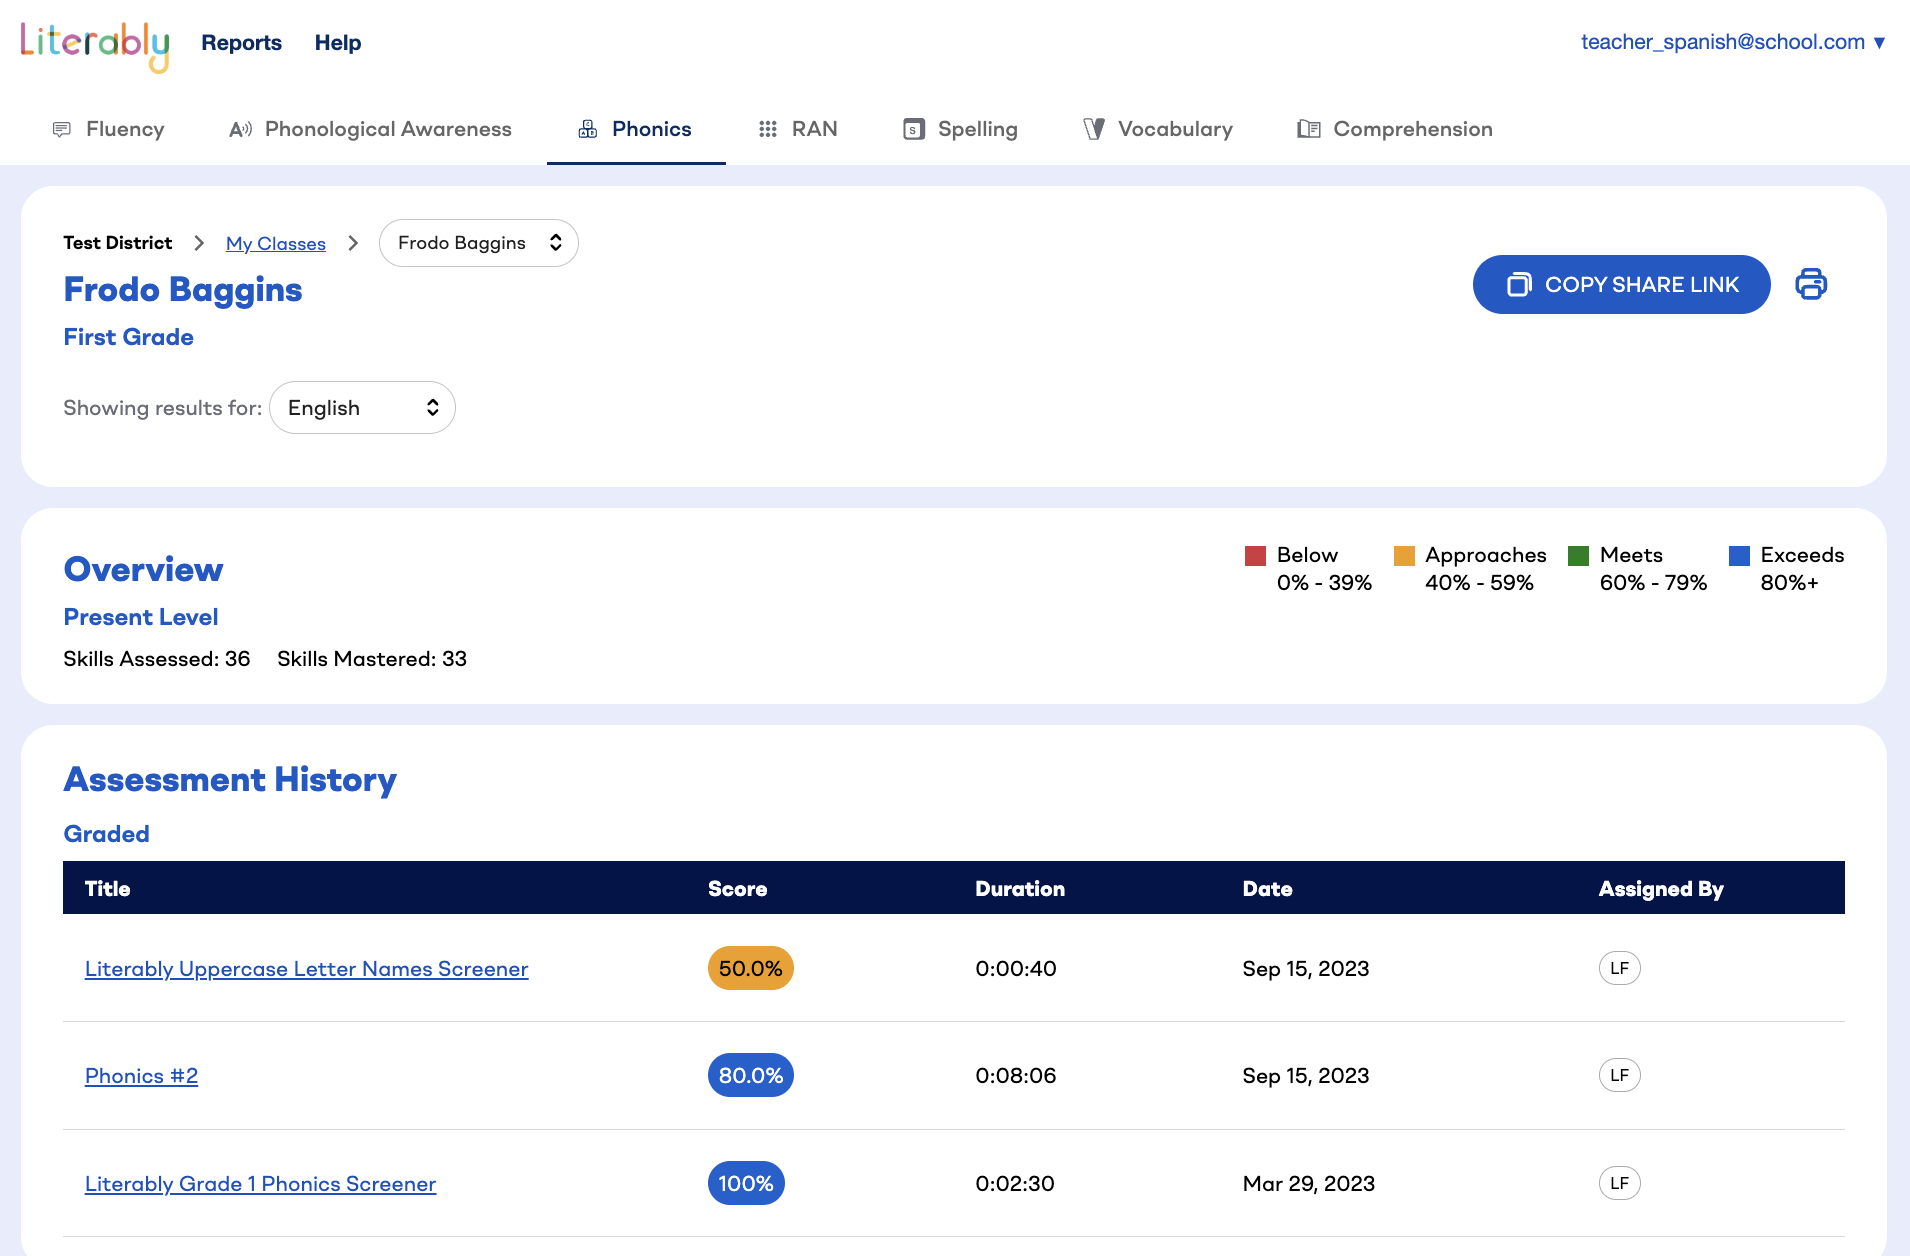Switch to the RAN tab
The image size is (1910, 1256).
point(798,129)
